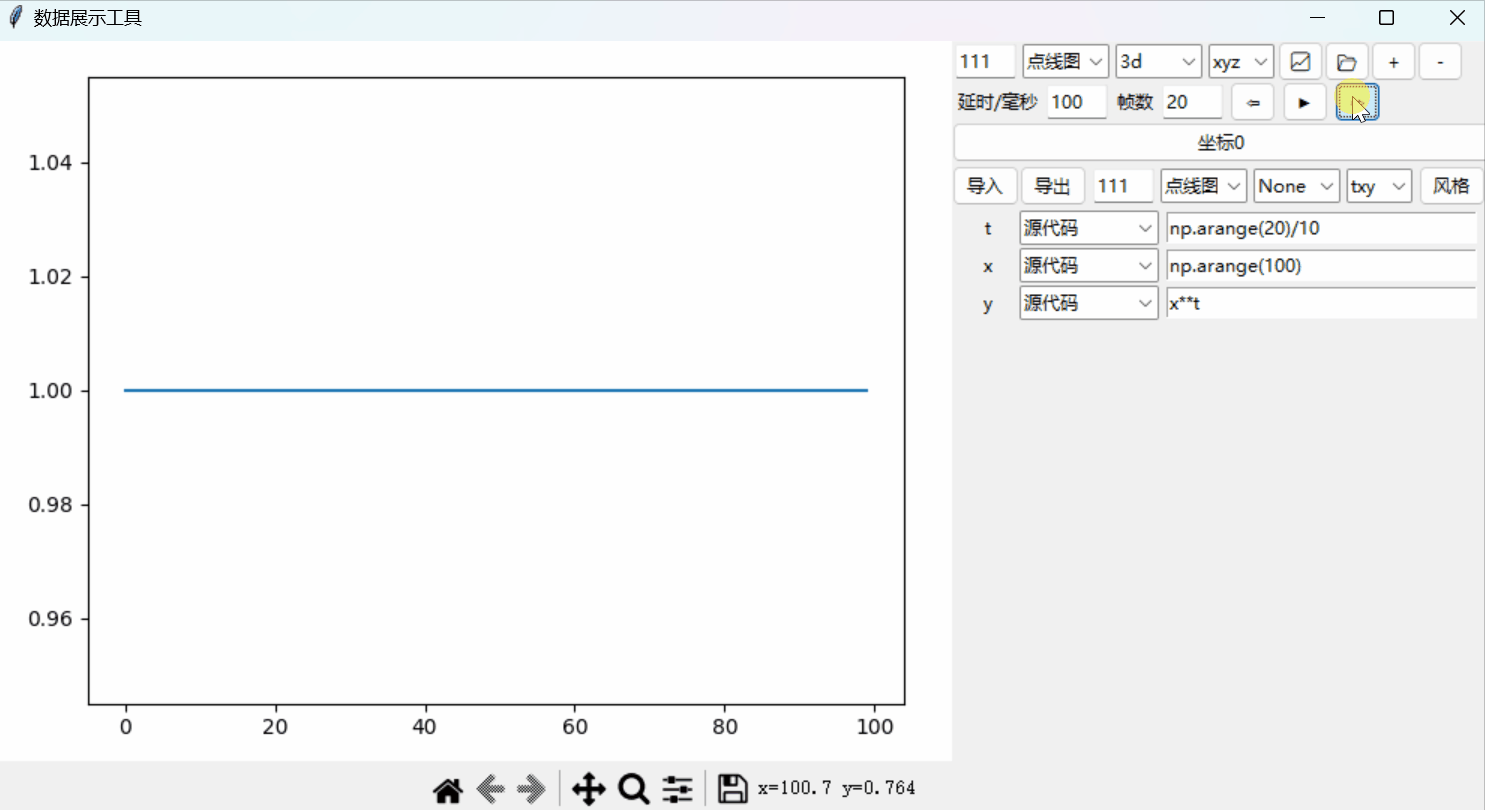Click the 20 x-axis tick label

coord(275,726)
